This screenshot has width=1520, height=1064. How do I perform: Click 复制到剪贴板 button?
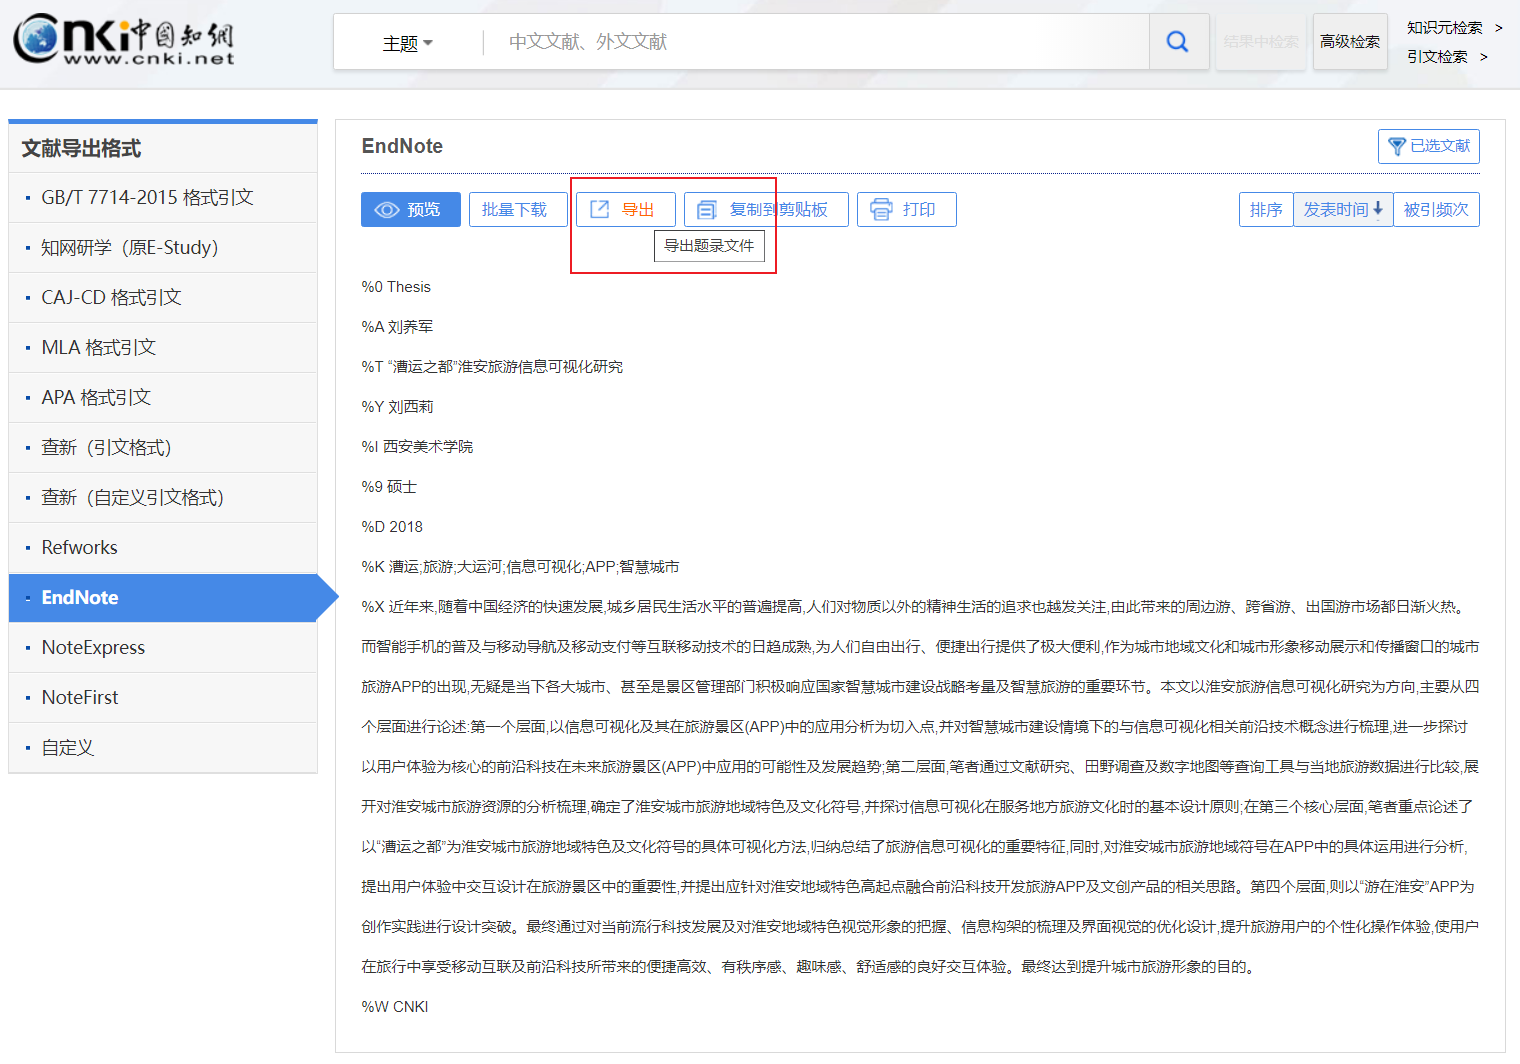[766, 209]
